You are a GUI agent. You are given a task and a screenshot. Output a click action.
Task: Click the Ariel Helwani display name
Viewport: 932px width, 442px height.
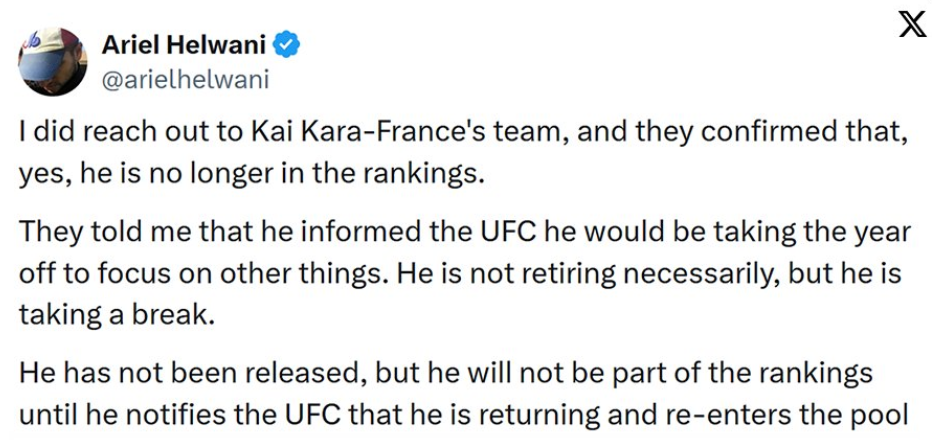186,45
